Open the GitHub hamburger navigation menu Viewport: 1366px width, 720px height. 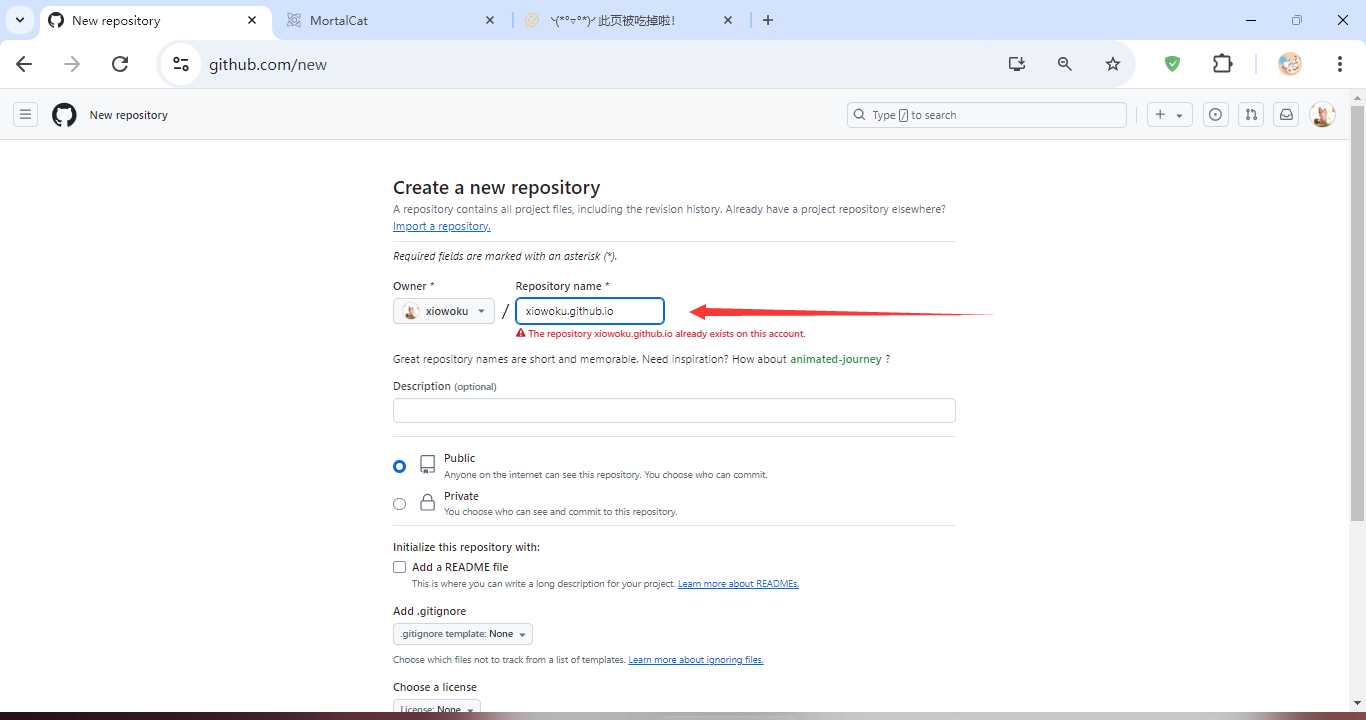coord(25,115)
